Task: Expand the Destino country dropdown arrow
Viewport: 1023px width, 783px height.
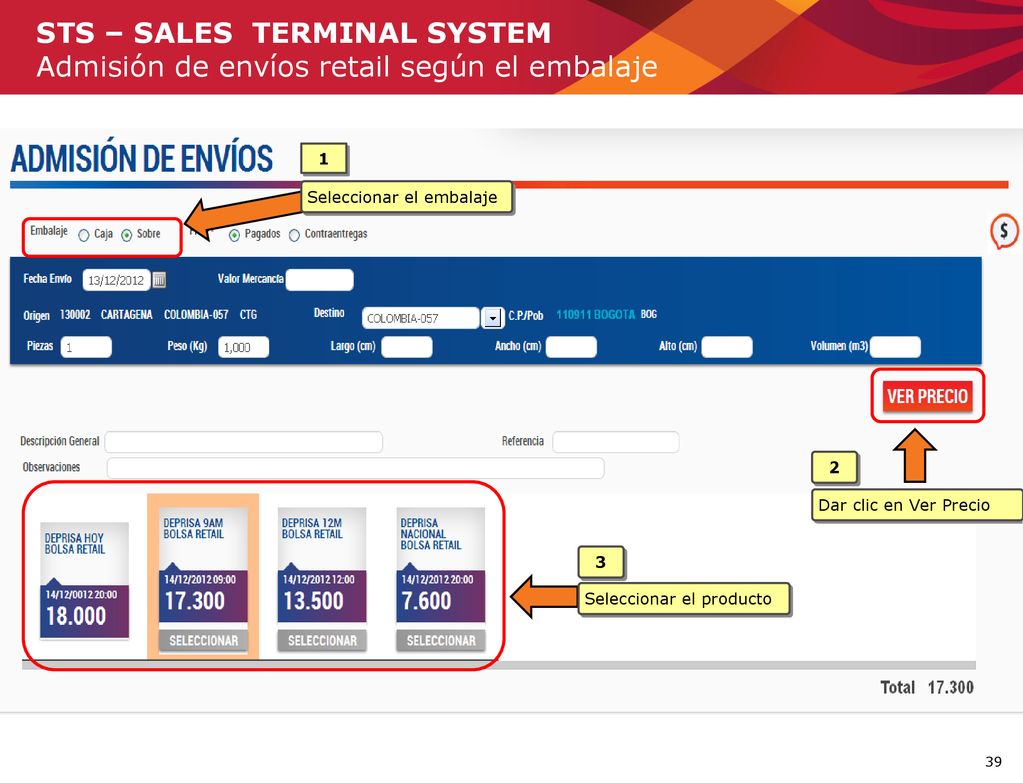Action: (x=493, y=318)
